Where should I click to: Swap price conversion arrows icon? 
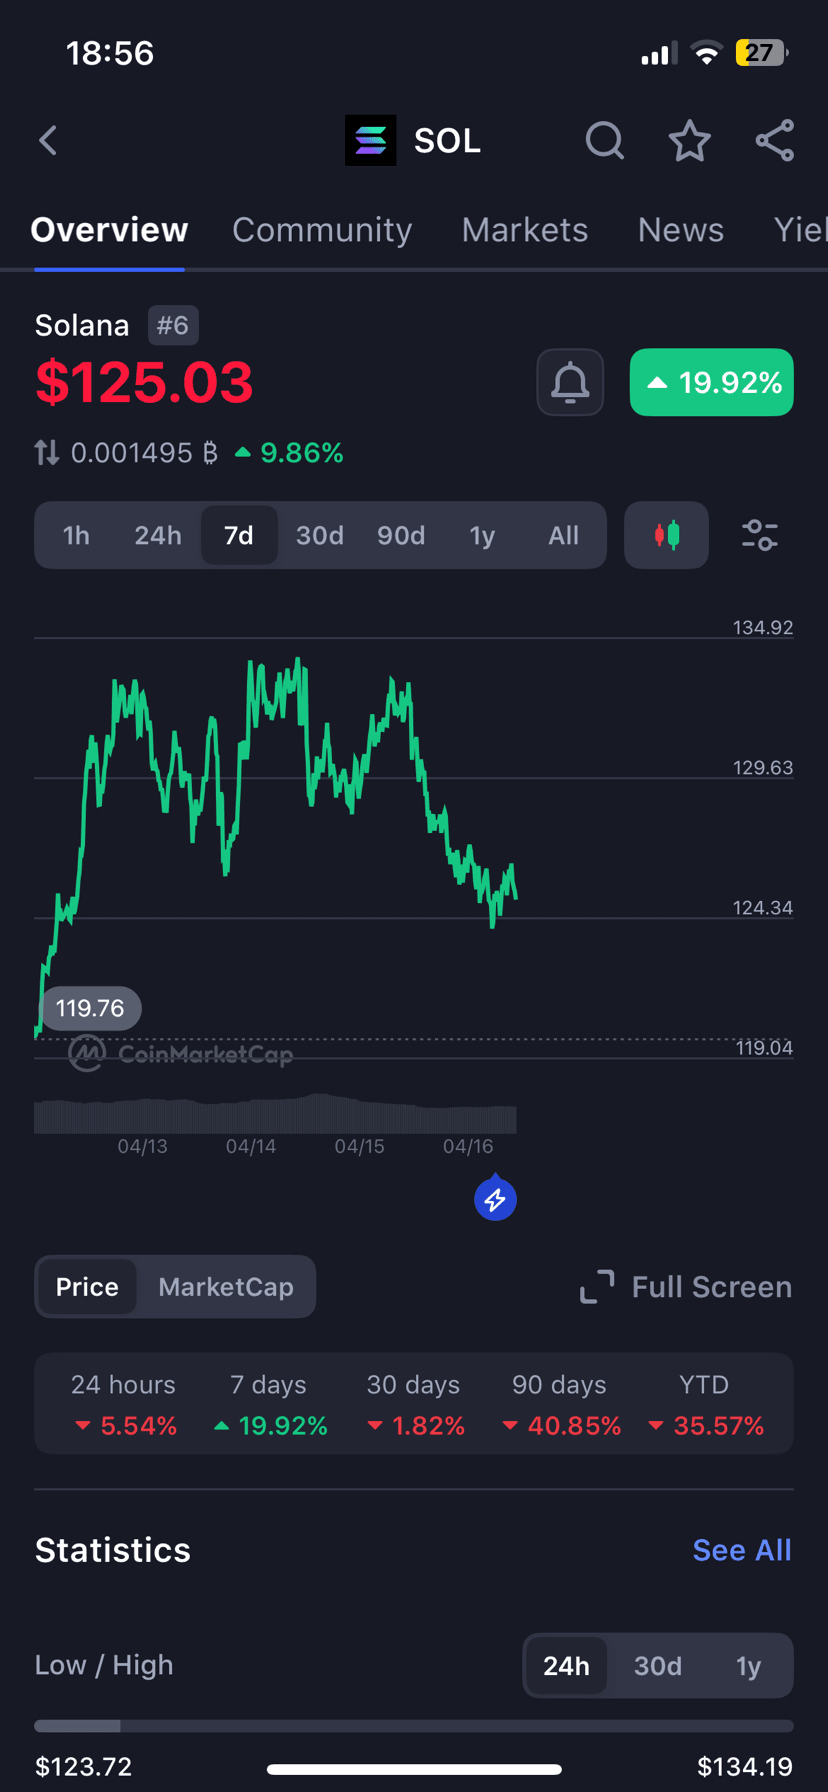47,453
